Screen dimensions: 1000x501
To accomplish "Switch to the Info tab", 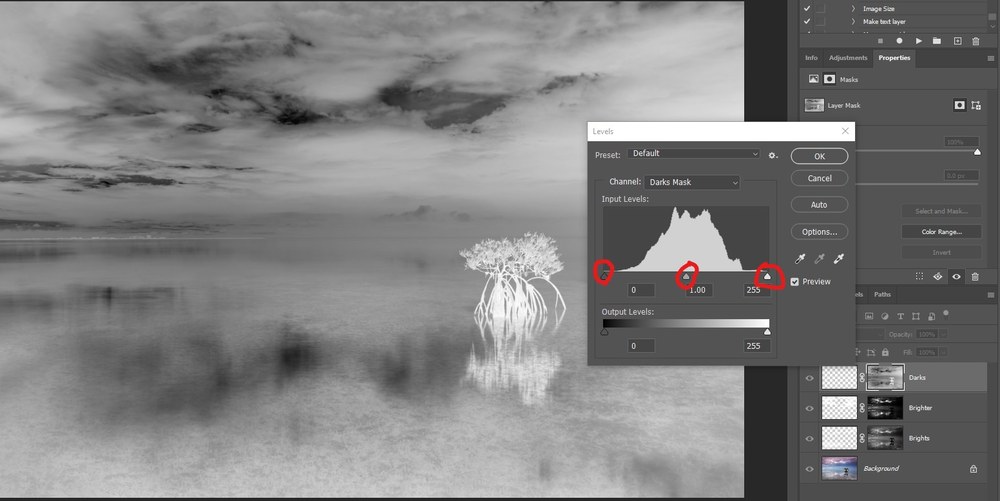I will point(811,58).
